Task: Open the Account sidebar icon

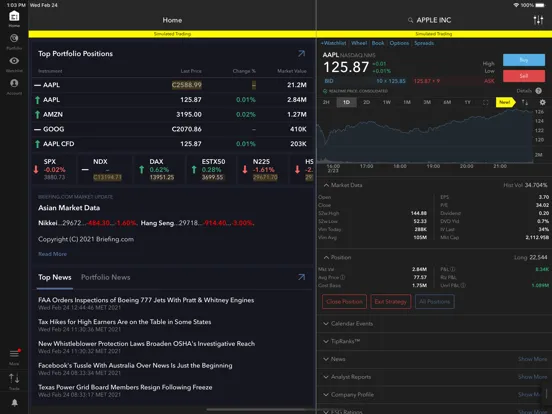Action: [x=14, y=86]
